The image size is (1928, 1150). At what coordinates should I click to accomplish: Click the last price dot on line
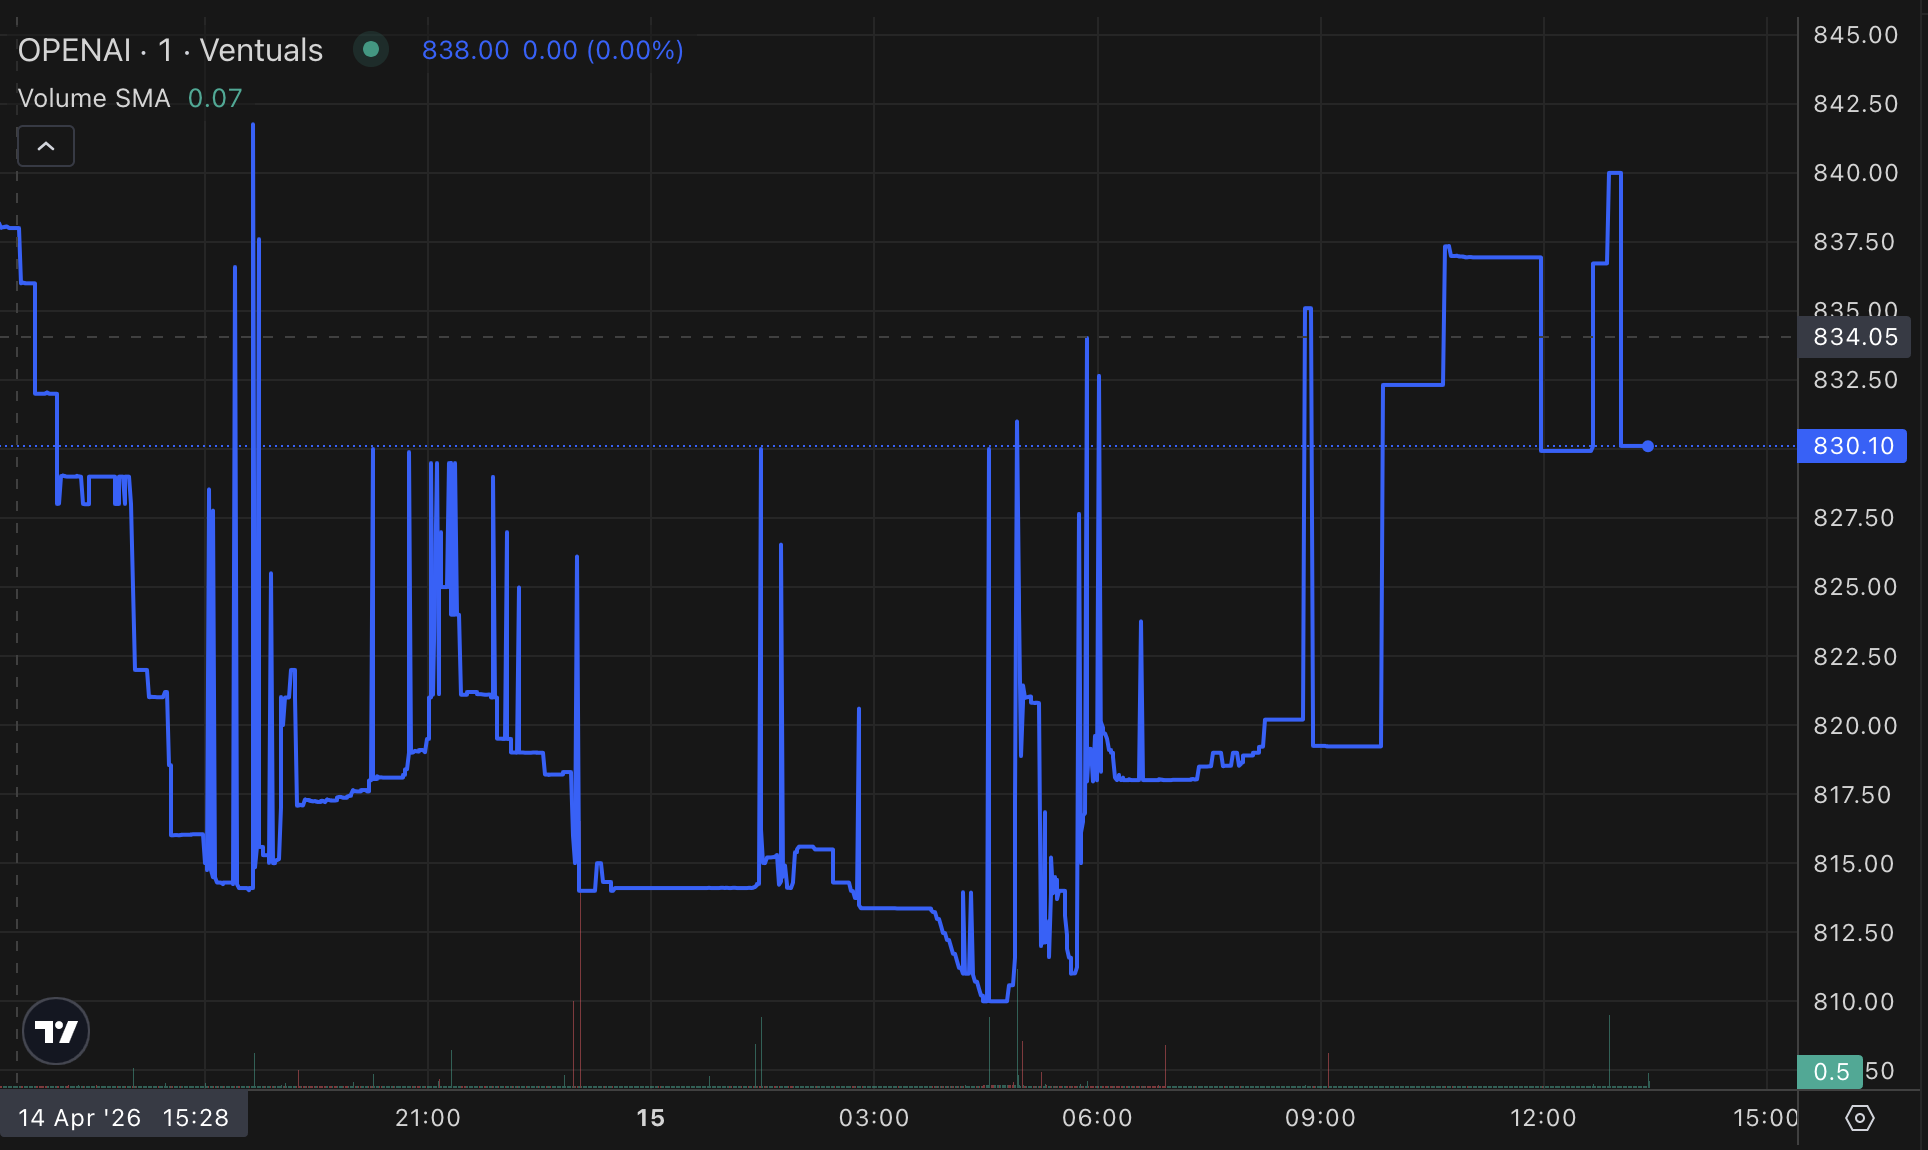(x=1648, y=446)
